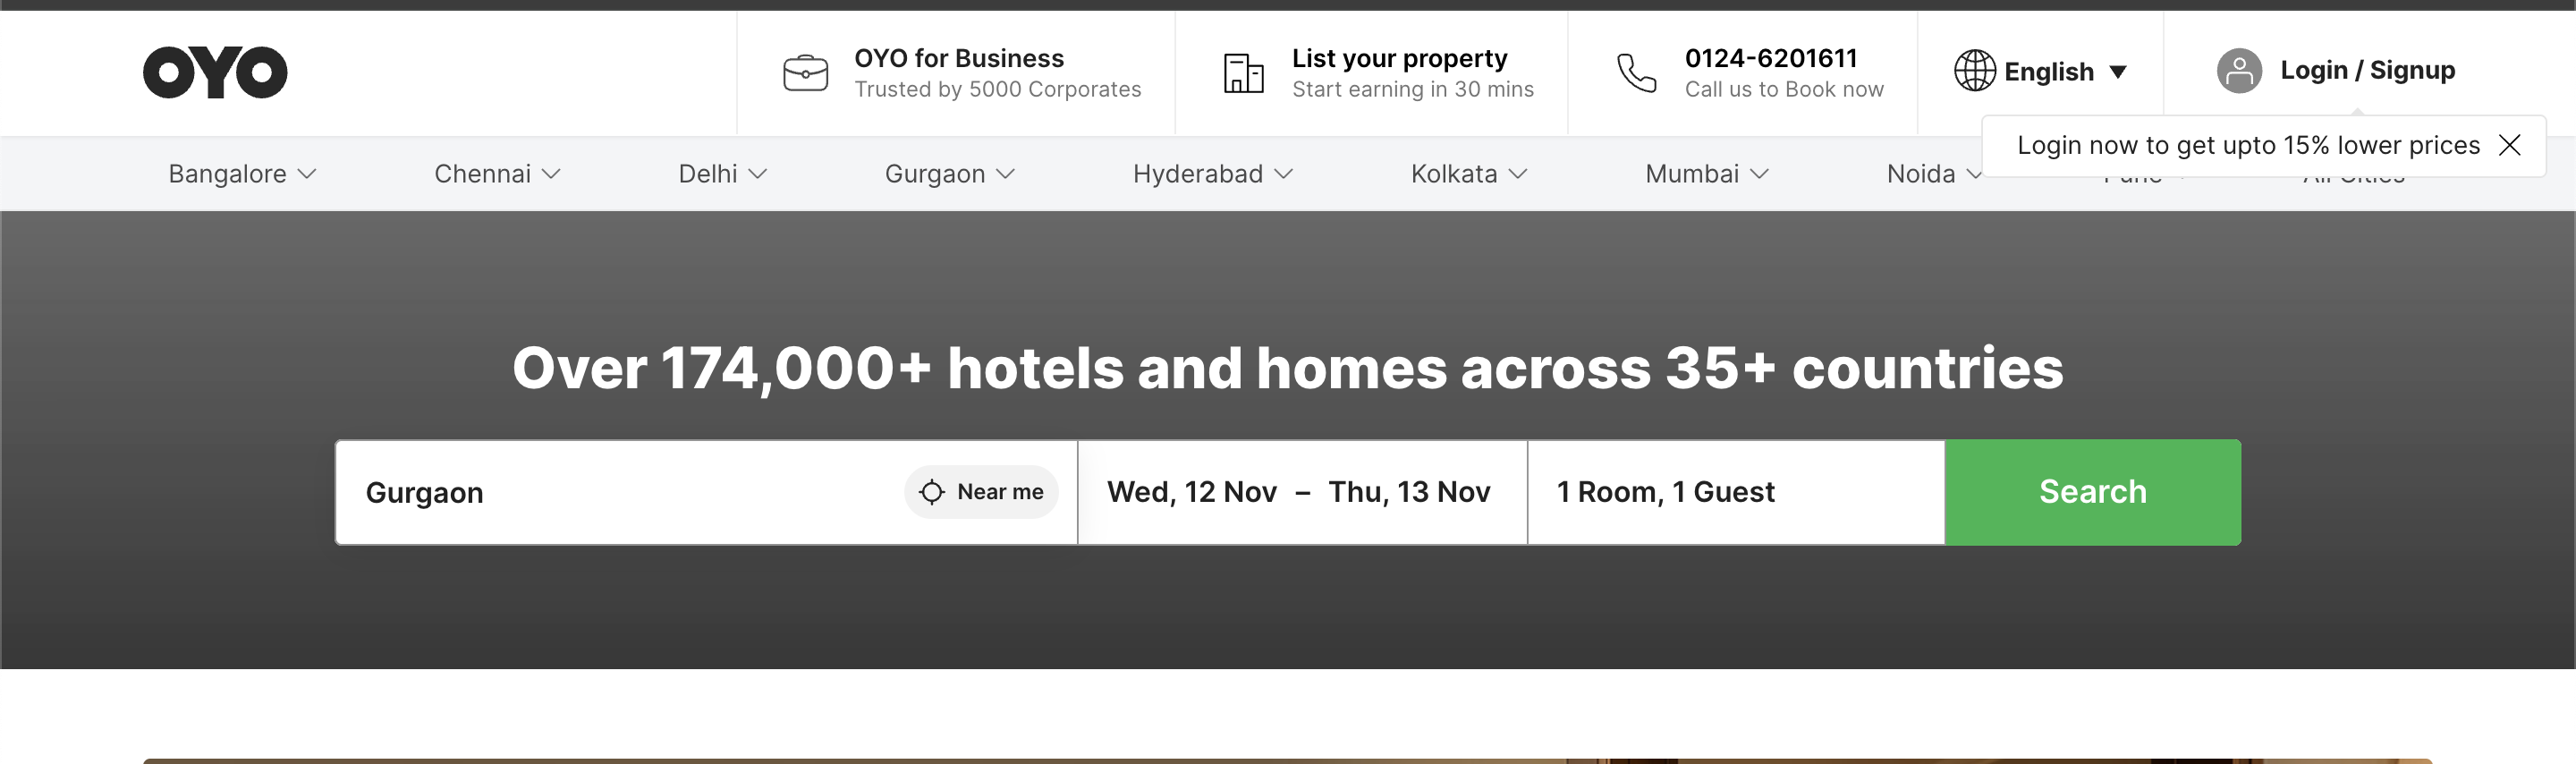This screenshot has height=764, width=2576.
Task: Click the globe language icon
Action: (1974, 71)
